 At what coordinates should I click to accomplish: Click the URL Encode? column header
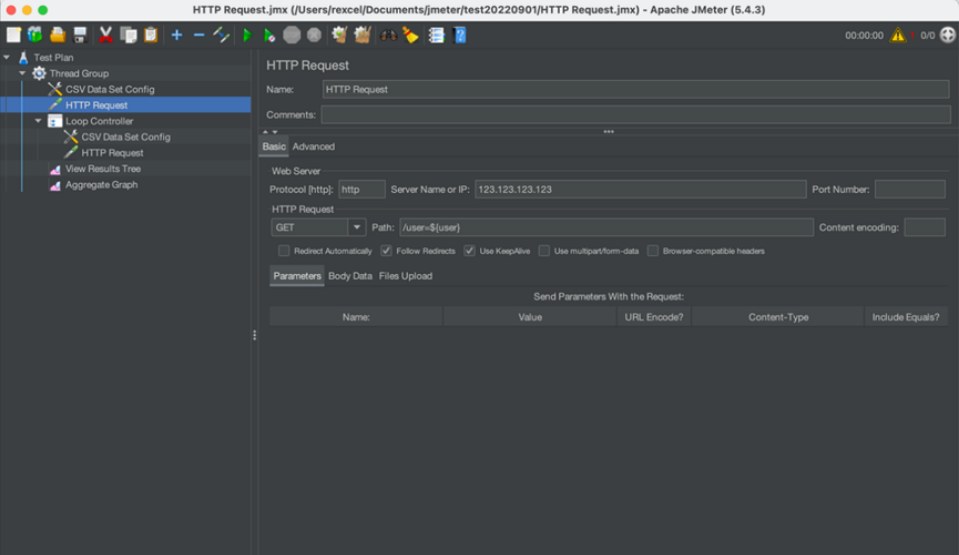coord(654,317)
